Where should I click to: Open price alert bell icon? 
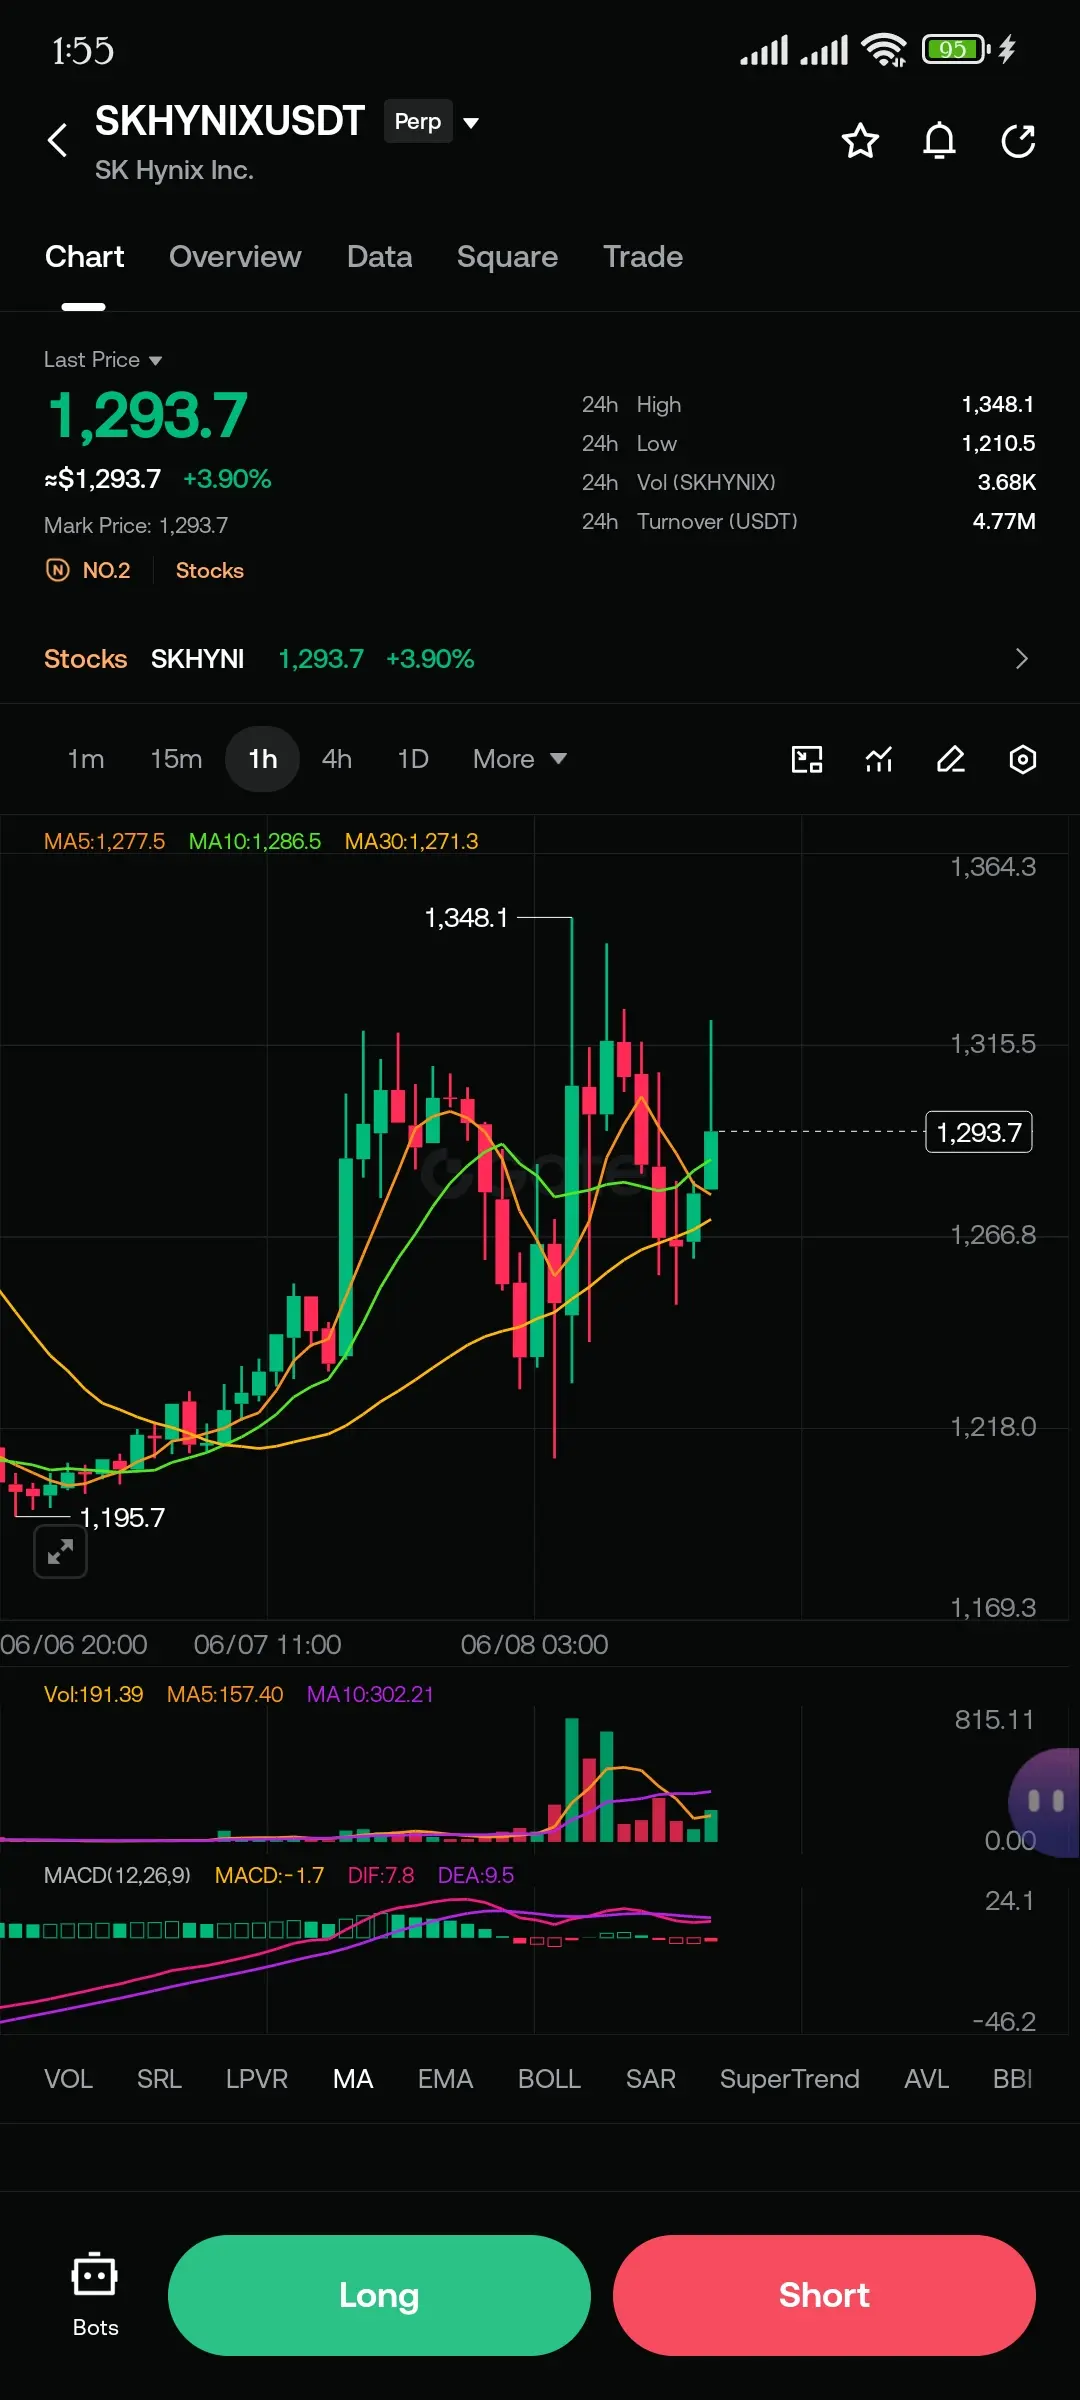click(939, 141)
